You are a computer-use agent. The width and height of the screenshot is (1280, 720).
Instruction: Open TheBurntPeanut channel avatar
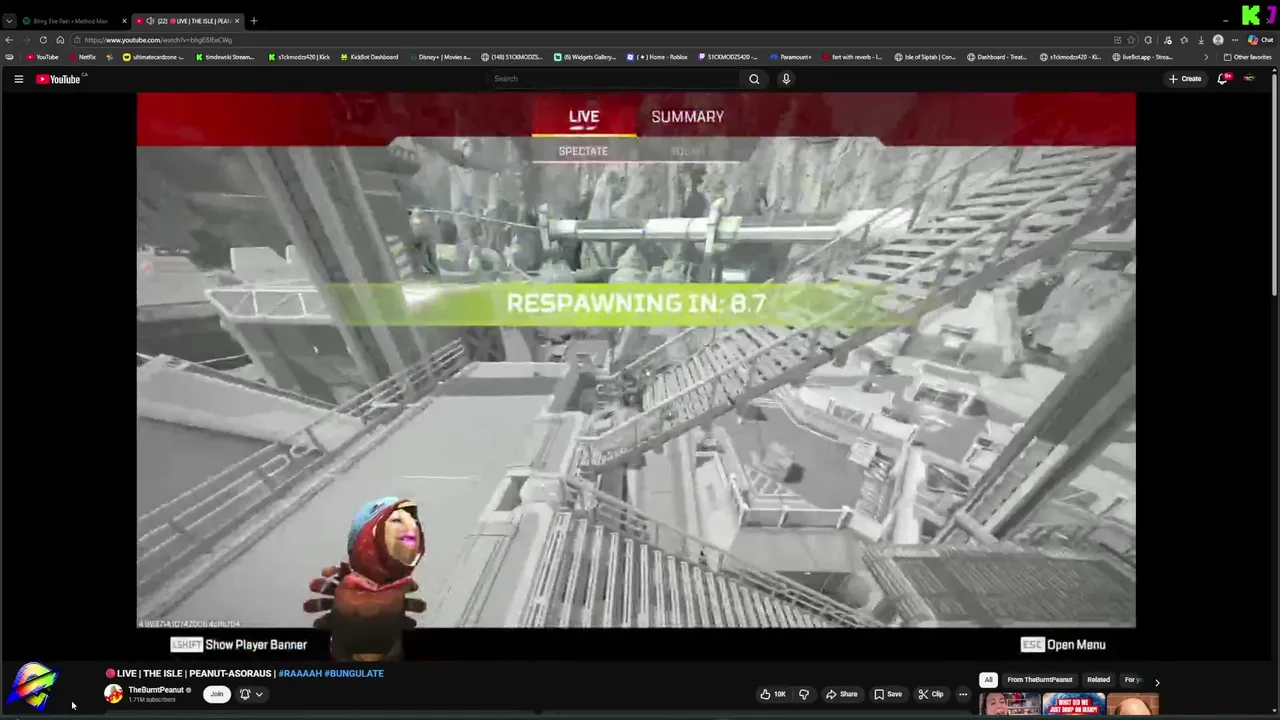114,694
